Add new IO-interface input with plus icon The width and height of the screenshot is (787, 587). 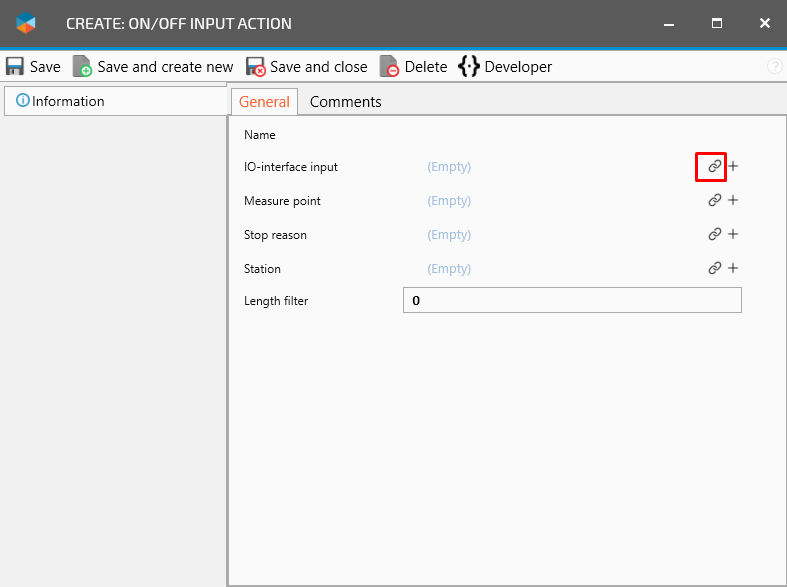click(733, 167)
